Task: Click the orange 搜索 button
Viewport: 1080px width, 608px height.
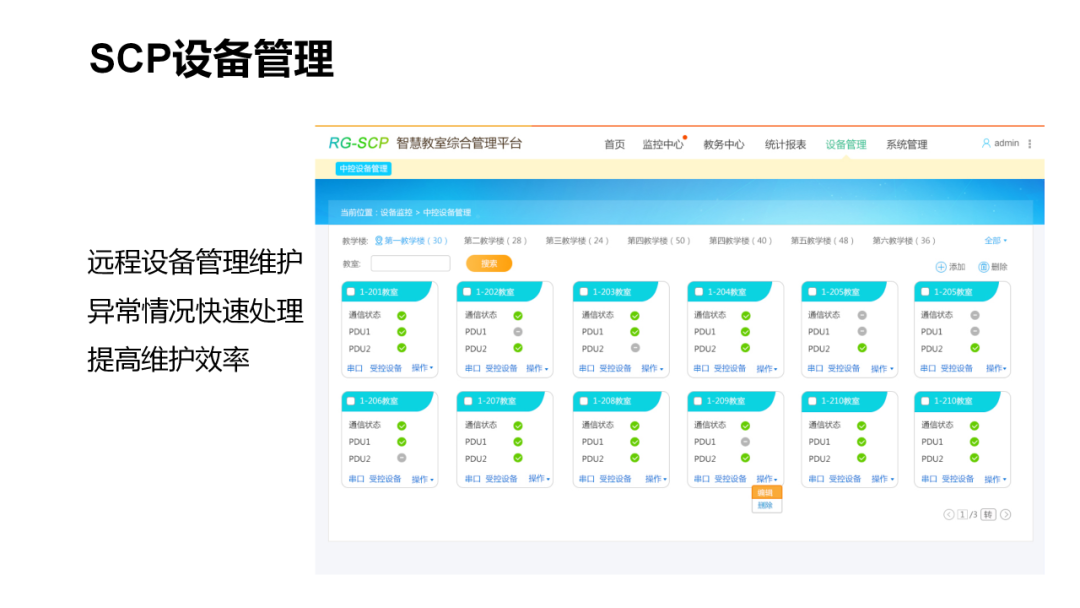Action: [x=489, y=264]
